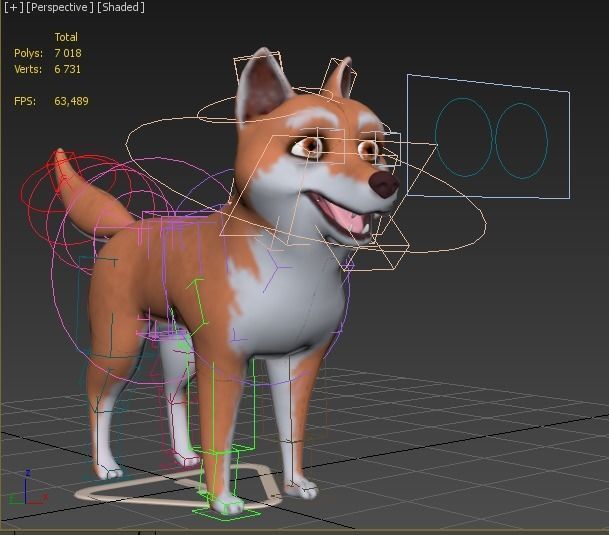Select the left blue eye circle control
Viewport: 609px width, 535px height.
(464, 137)
